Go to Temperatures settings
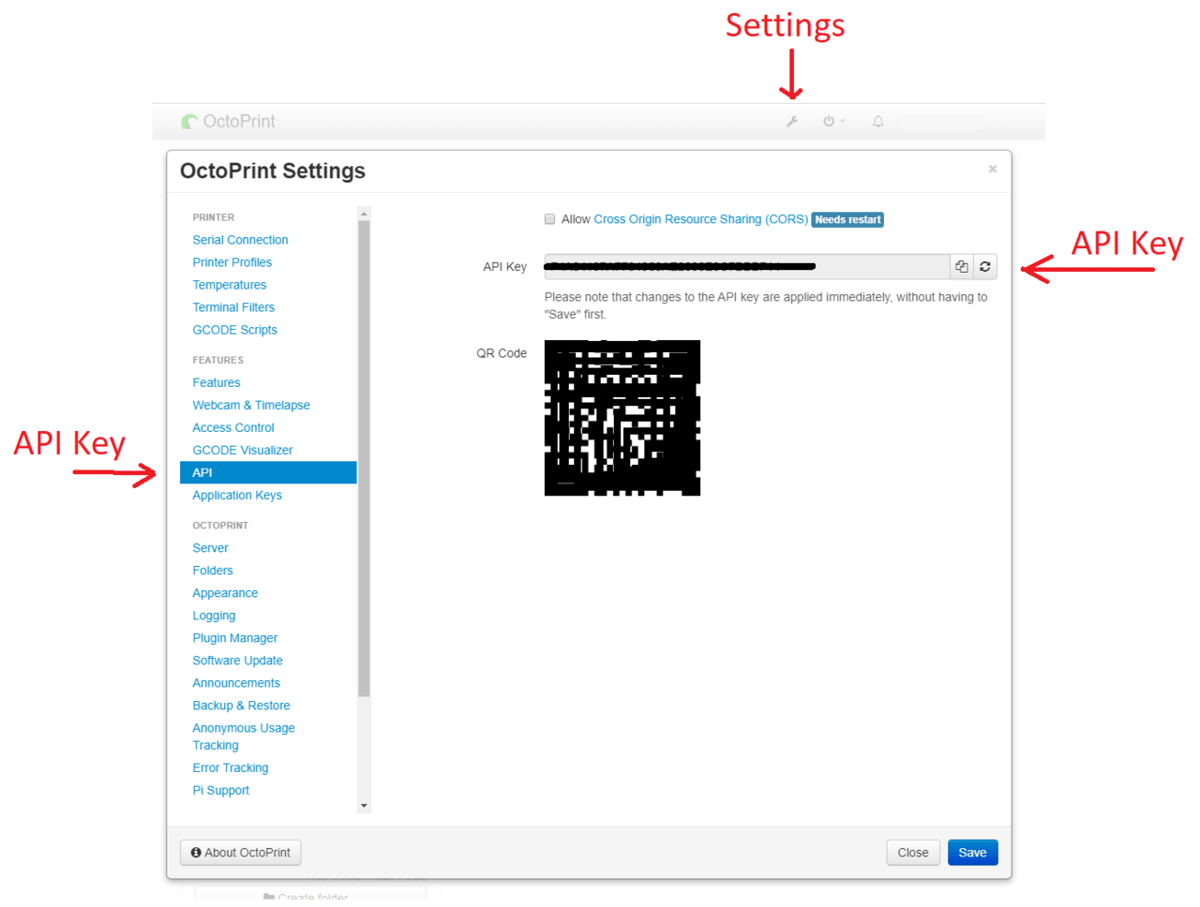Viewport: 1200px width, 907px height. coord(229,285)
